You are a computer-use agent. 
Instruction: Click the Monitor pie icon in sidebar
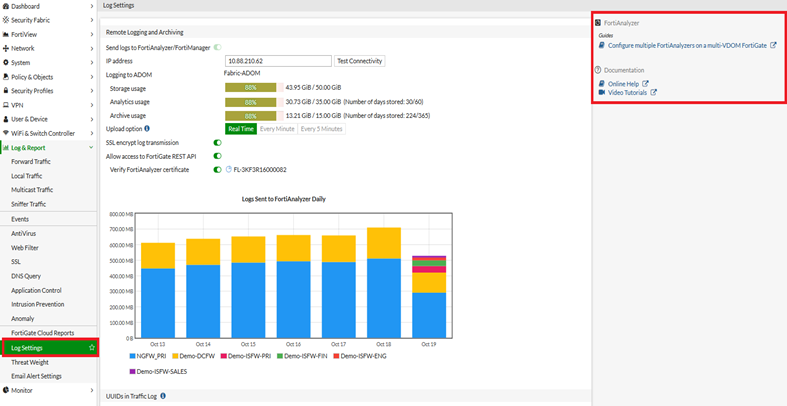coord(6,390)
